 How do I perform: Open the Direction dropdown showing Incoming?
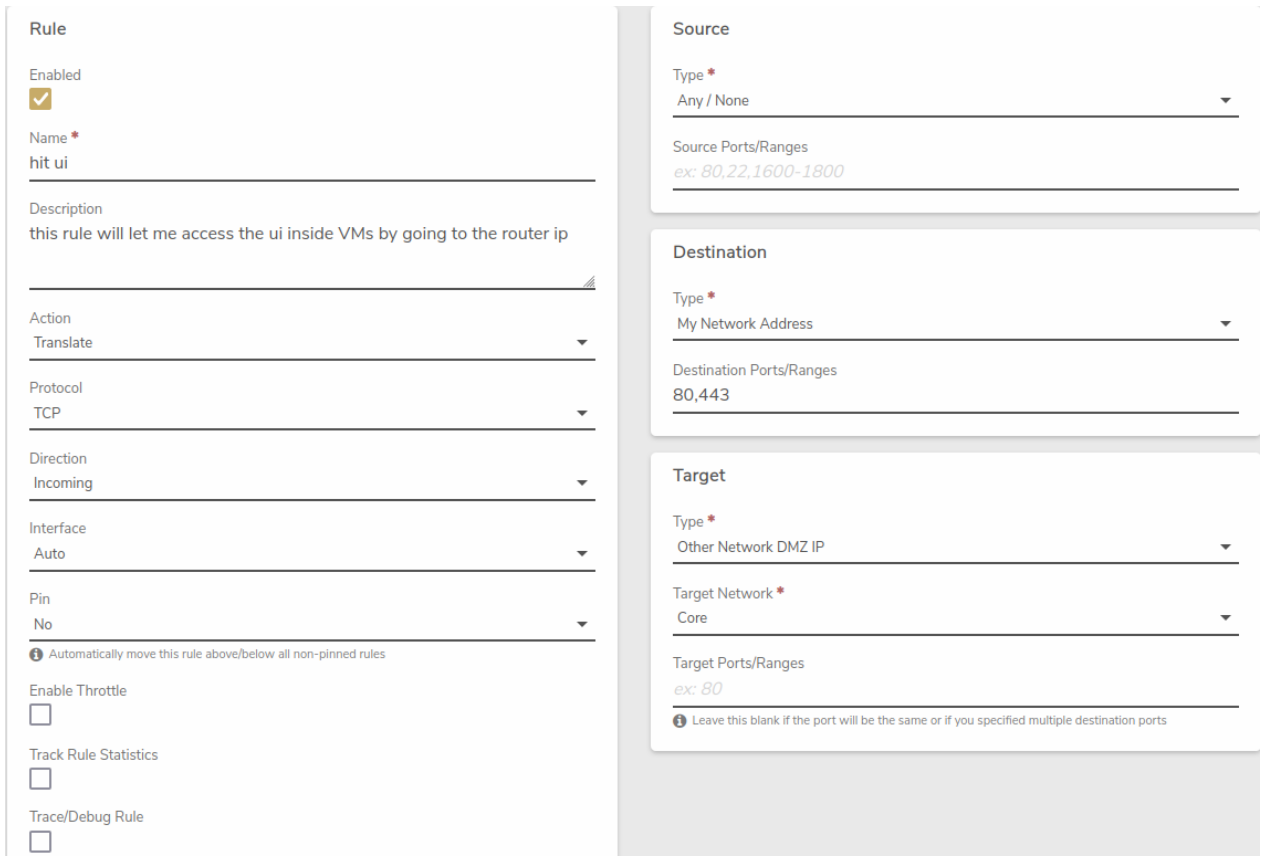tap(312, 482)
